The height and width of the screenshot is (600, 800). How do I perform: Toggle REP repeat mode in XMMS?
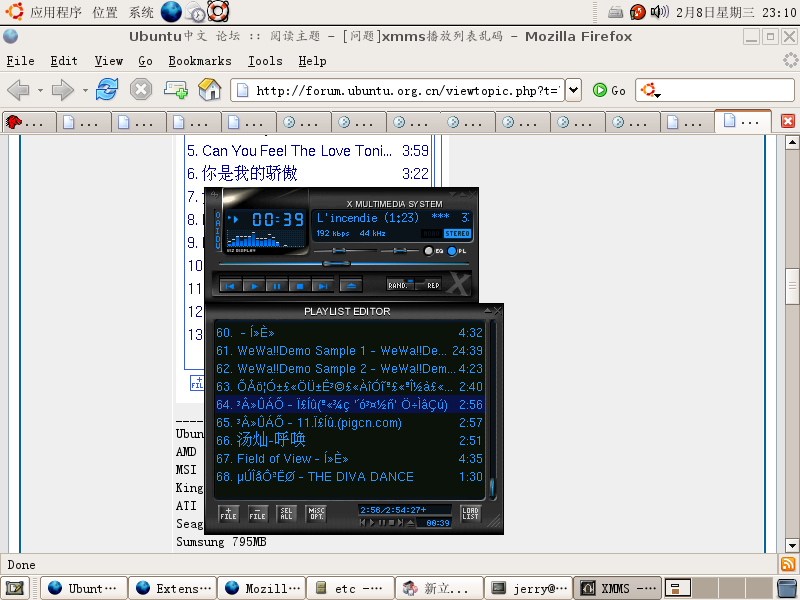[x=429, y=285]
